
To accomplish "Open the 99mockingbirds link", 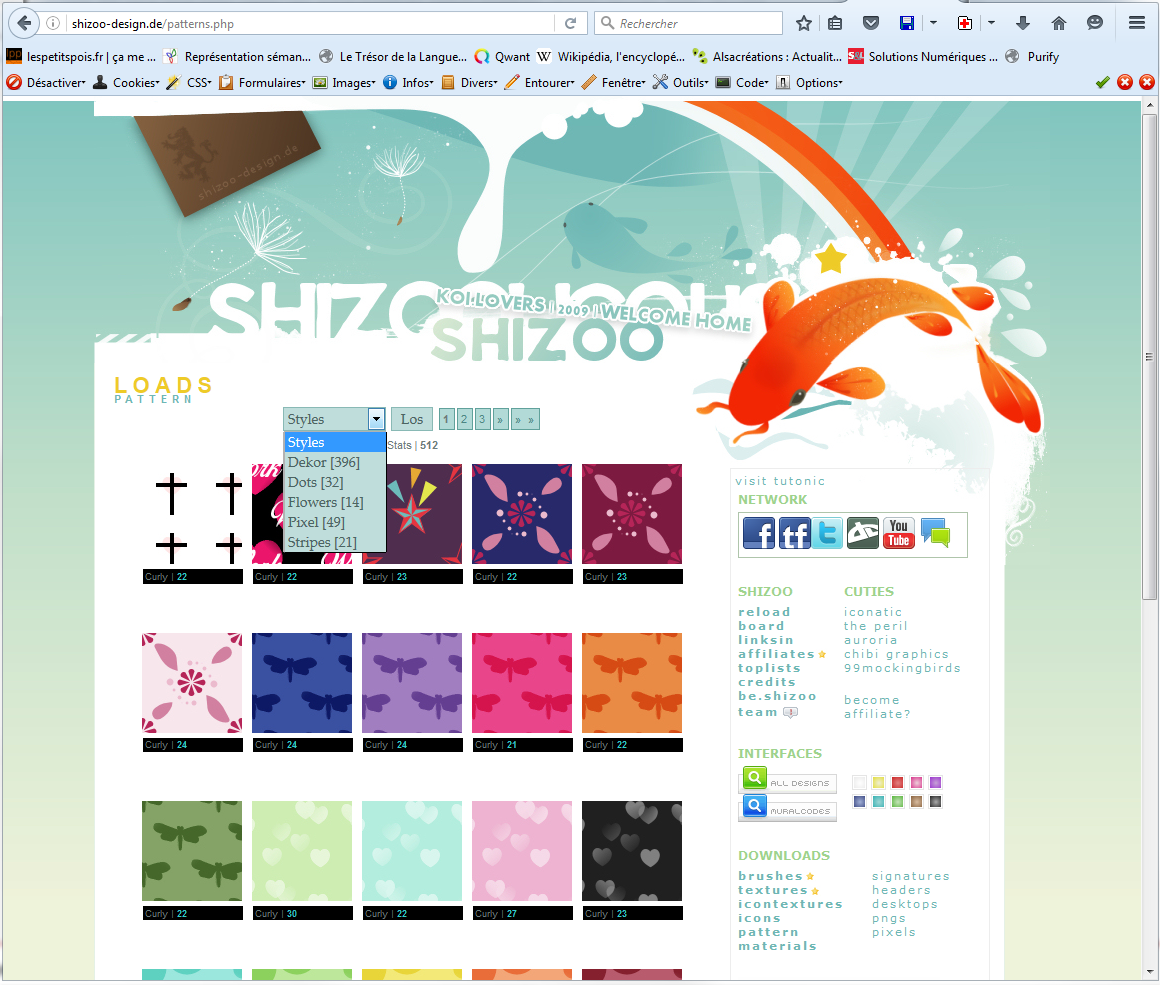I will click(x=903, y=668).
